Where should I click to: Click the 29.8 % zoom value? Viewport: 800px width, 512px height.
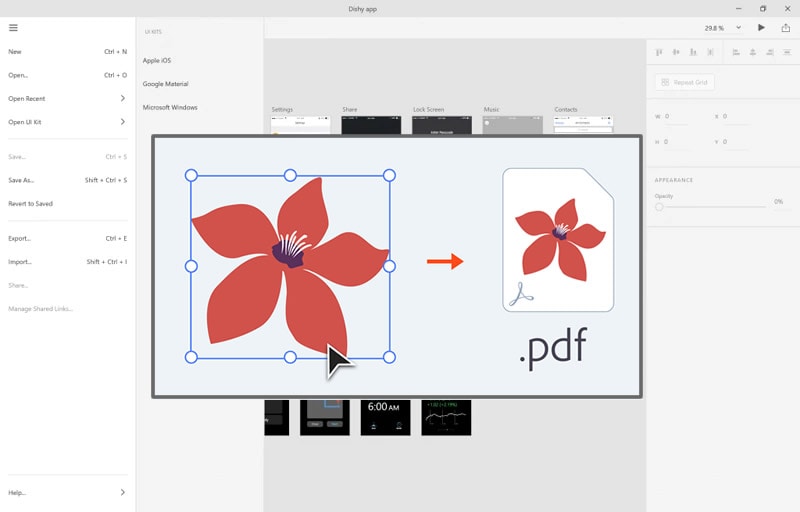click(714, 28)
